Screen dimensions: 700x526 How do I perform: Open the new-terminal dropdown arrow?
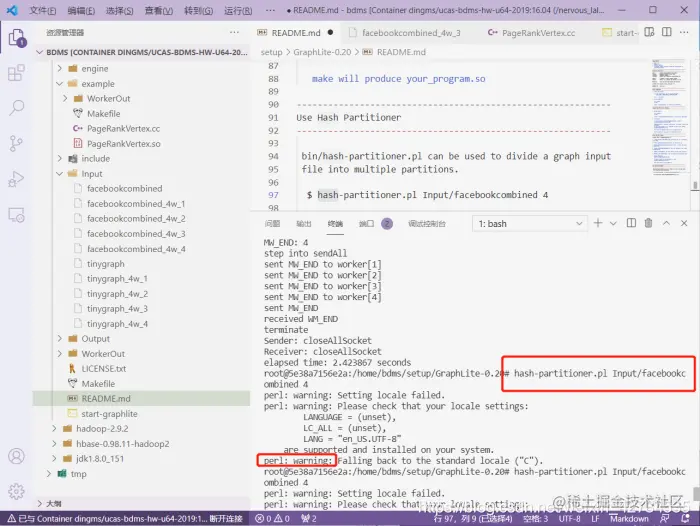(x=613, y=223)
